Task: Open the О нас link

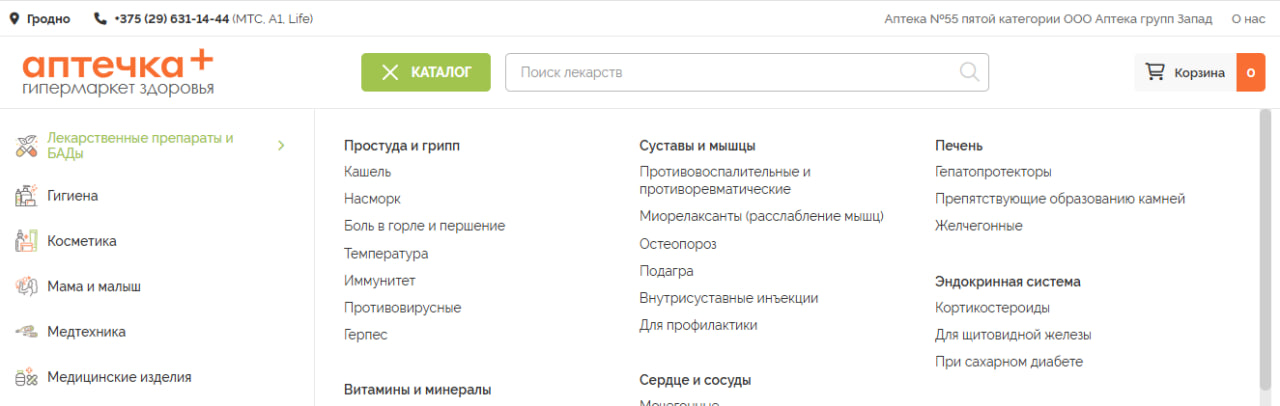Action: 1248,18
